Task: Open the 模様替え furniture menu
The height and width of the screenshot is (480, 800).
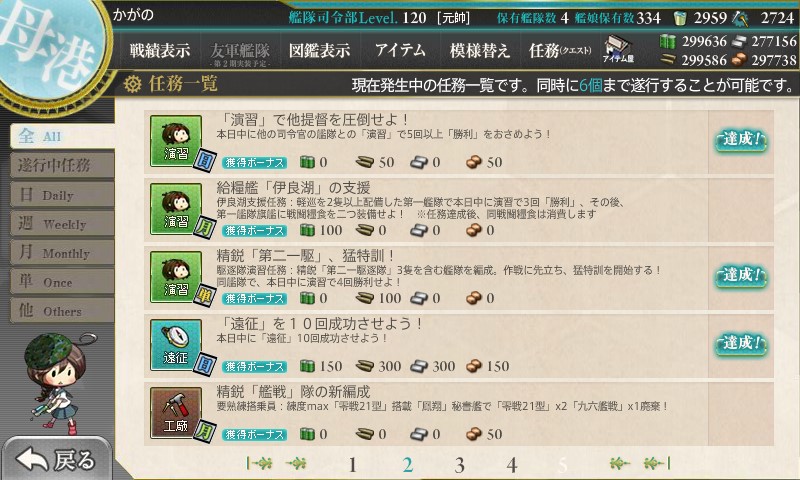Action: (479, 50)
